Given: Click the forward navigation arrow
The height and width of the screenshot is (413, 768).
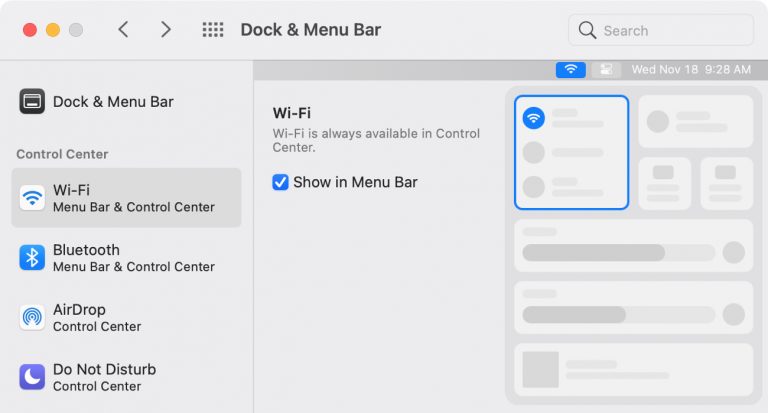Looking at the screenshot, I should point(166,30).
